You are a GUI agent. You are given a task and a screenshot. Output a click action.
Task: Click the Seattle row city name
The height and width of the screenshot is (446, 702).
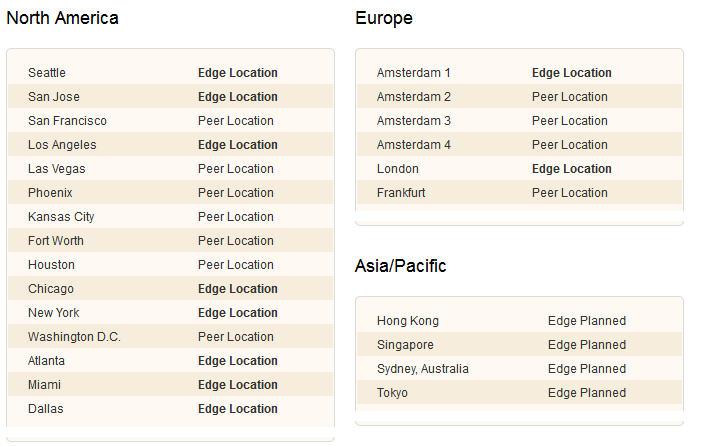[47, 73]
